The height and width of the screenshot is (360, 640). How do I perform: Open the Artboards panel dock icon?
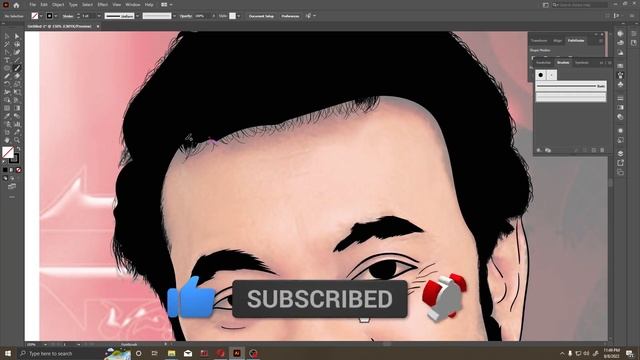[x=620, y=172]
